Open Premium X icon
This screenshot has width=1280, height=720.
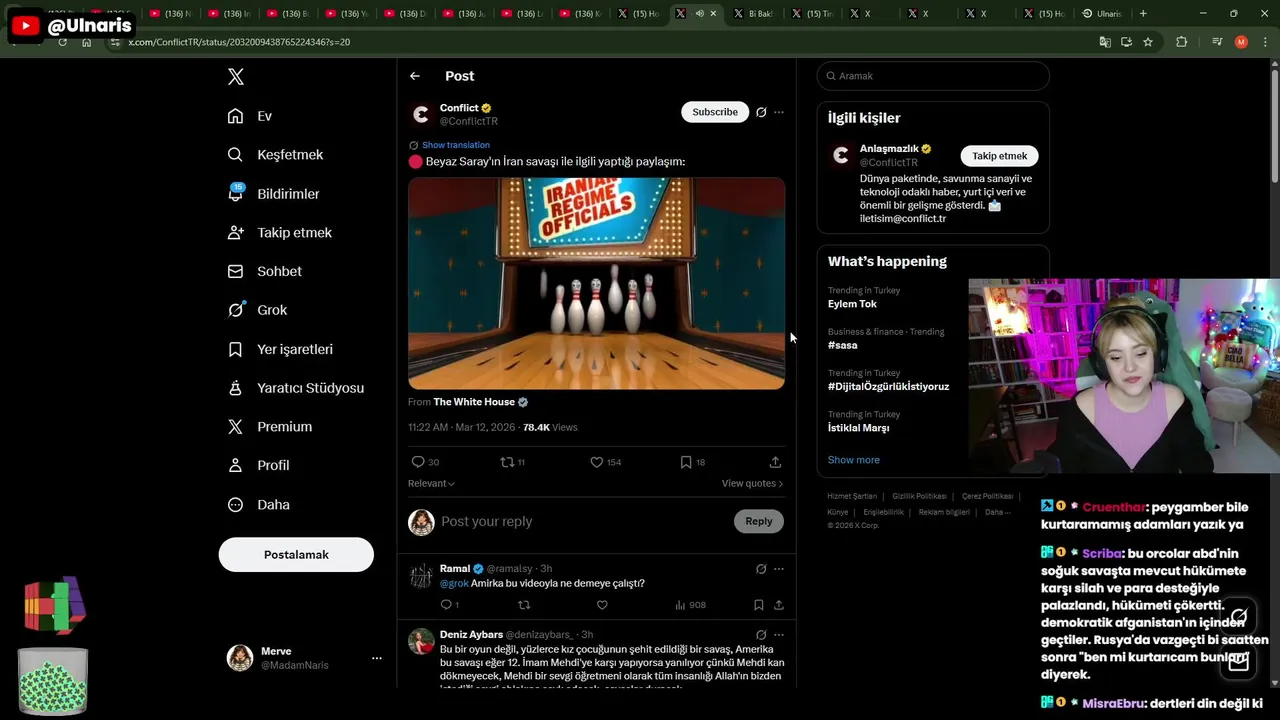click(x=235, y=426)
